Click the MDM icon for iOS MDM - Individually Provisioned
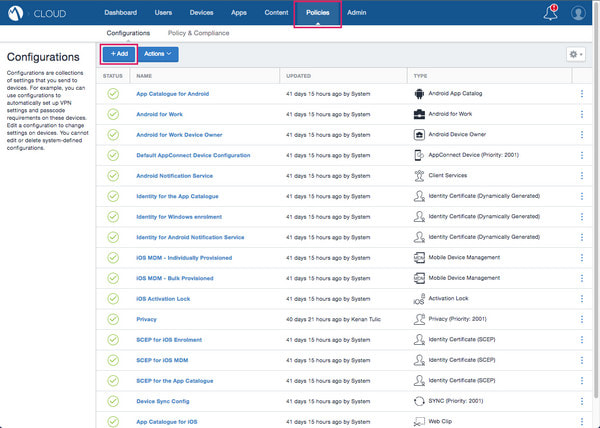 pos(419,257)
